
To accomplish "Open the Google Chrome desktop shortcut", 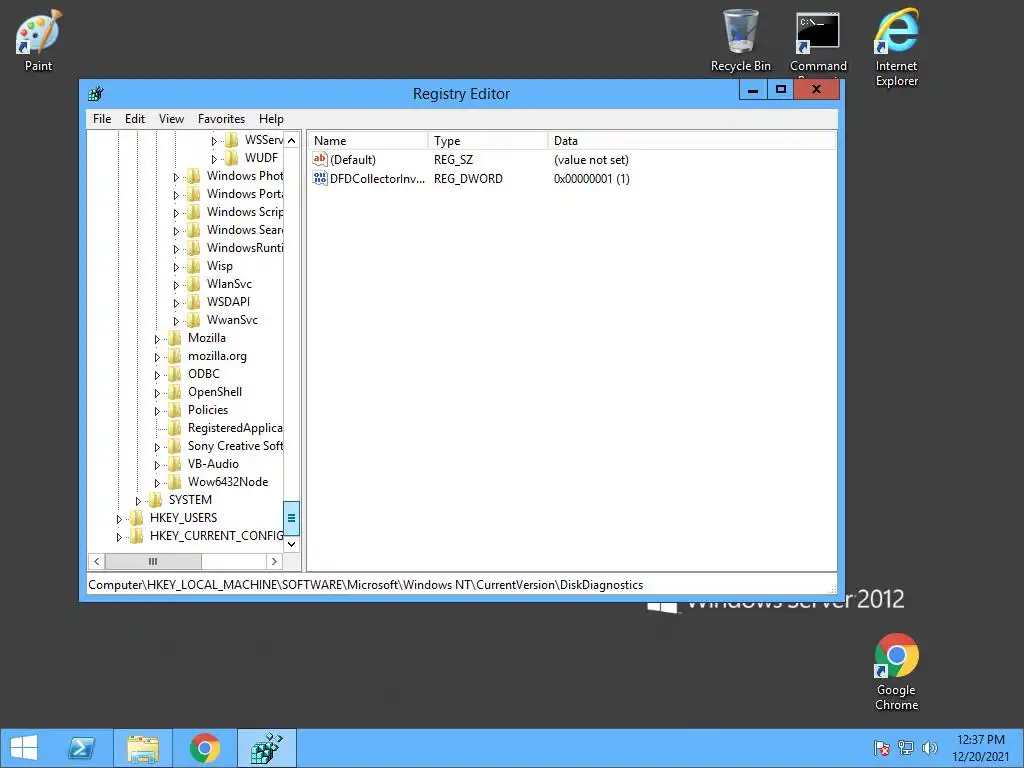I will pos(896,671).
